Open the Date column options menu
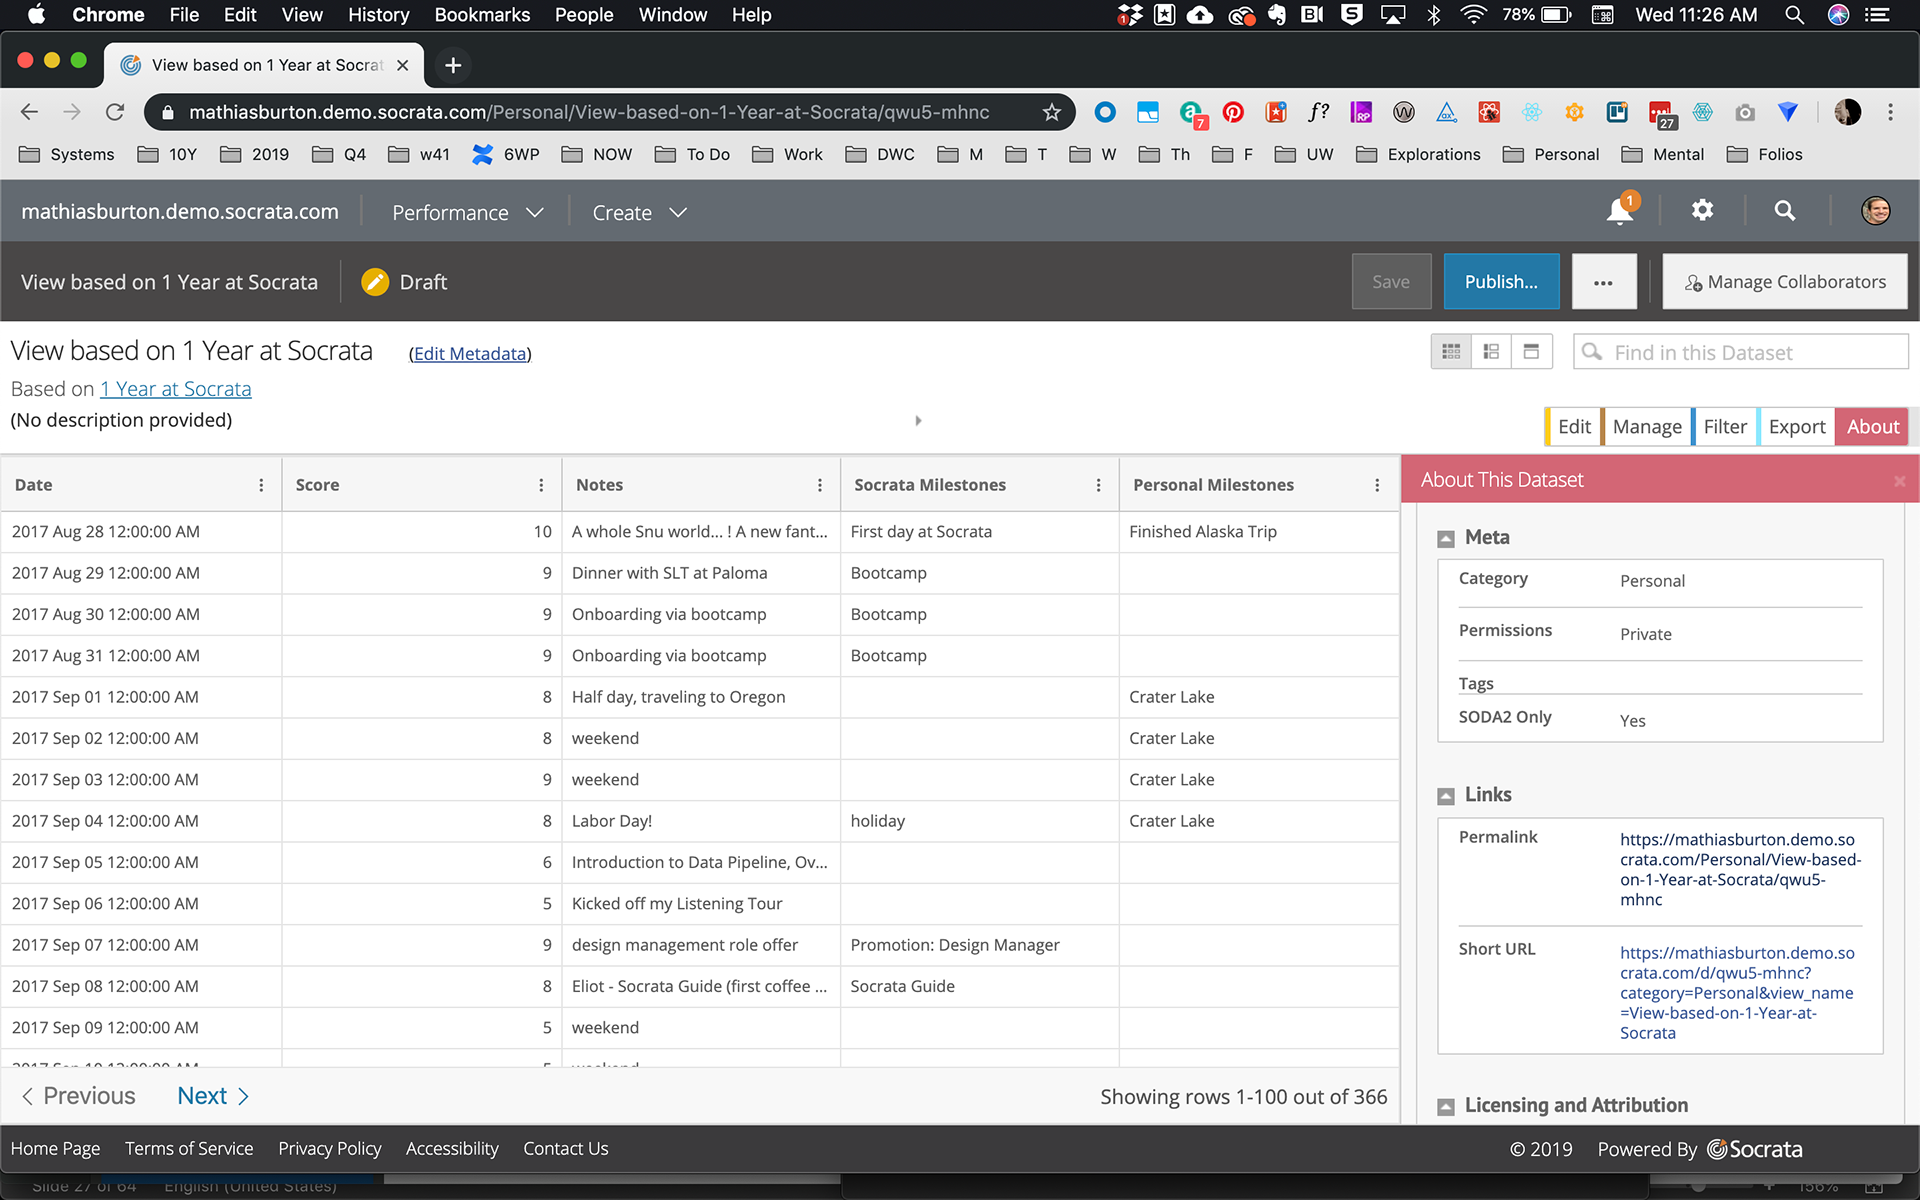 tap(261, 485)
